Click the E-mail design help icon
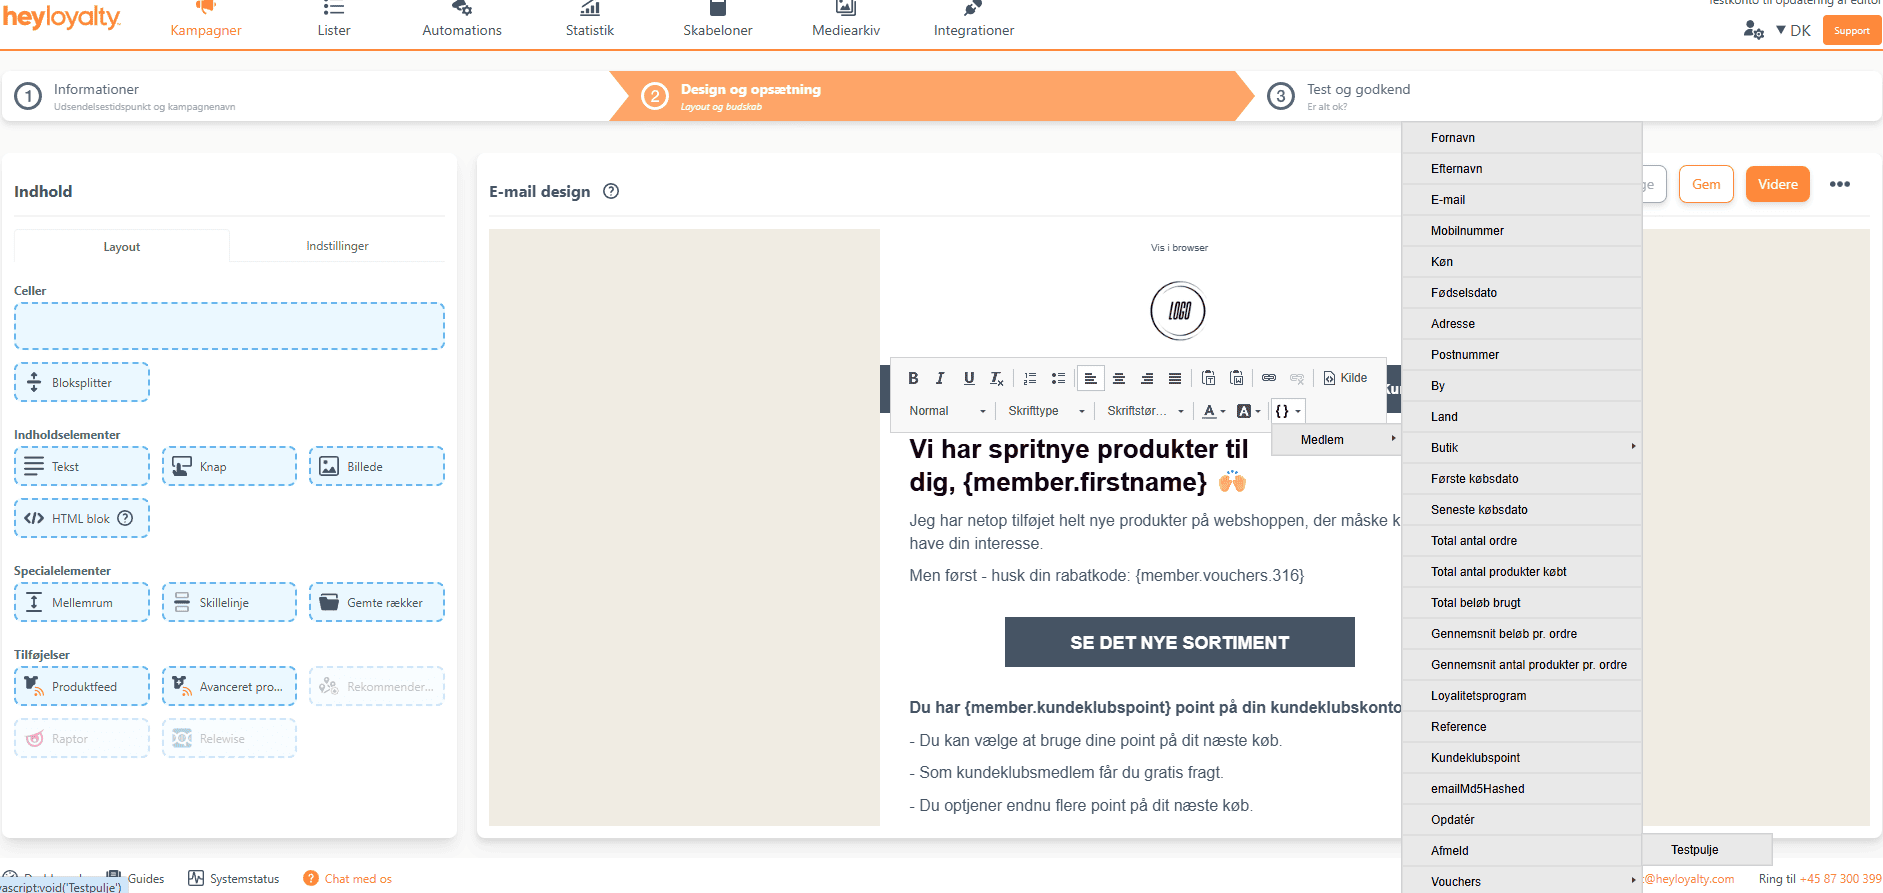 coord(611,191)
